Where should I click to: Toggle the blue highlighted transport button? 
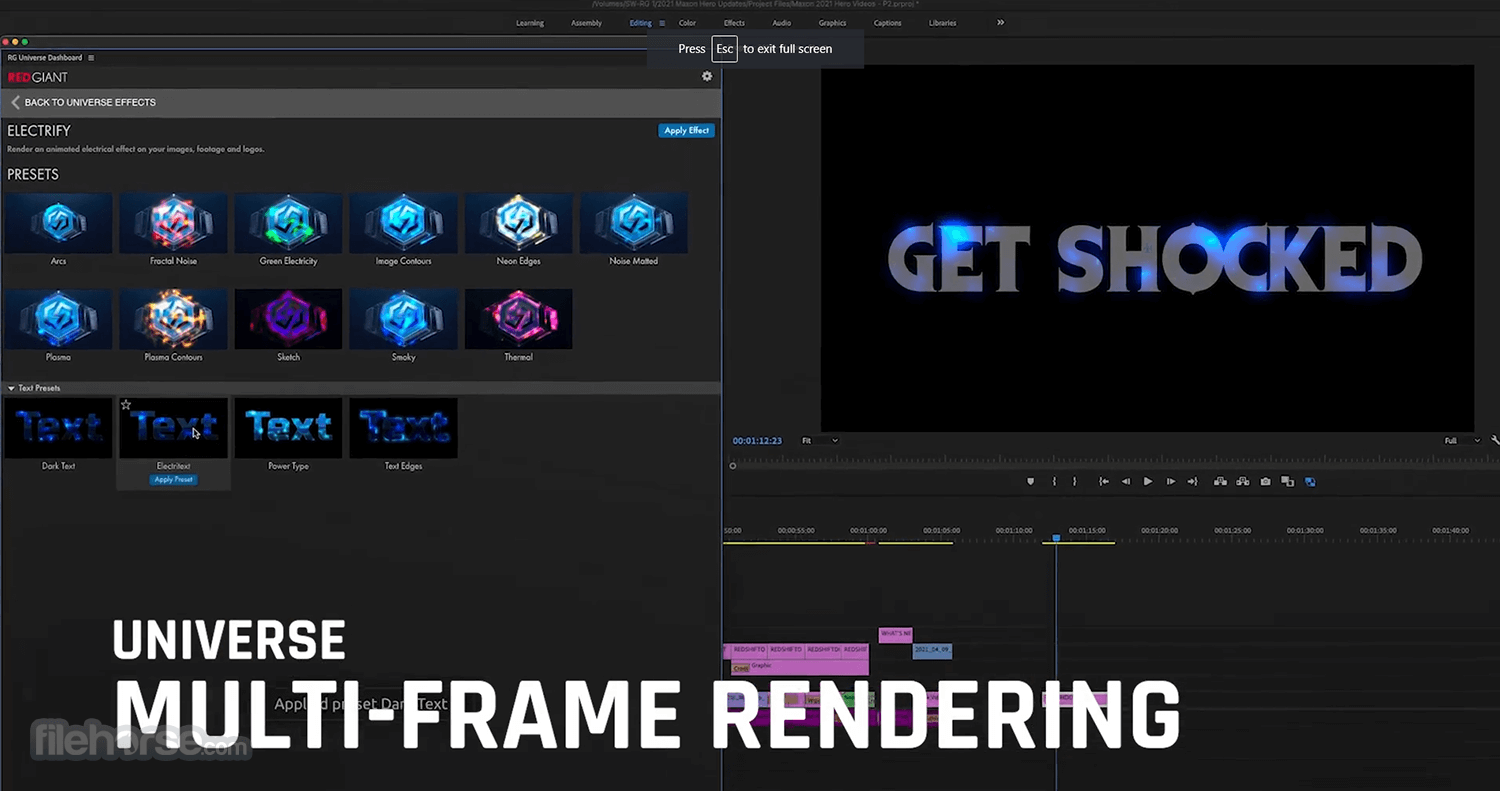pyautogui.click(x=1310, y=481)
